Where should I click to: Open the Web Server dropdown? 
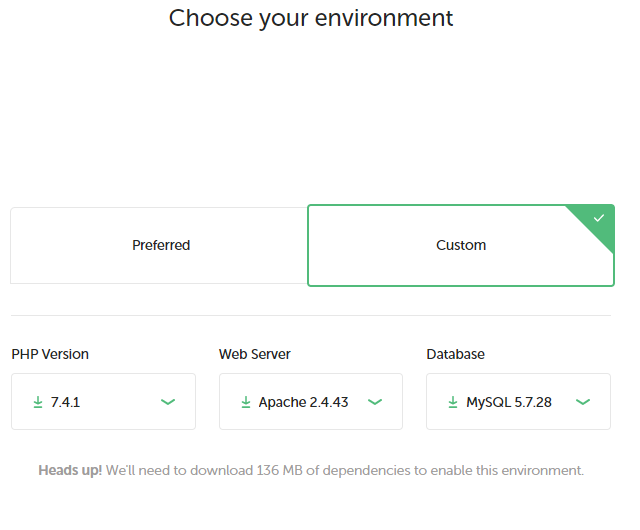311,401
